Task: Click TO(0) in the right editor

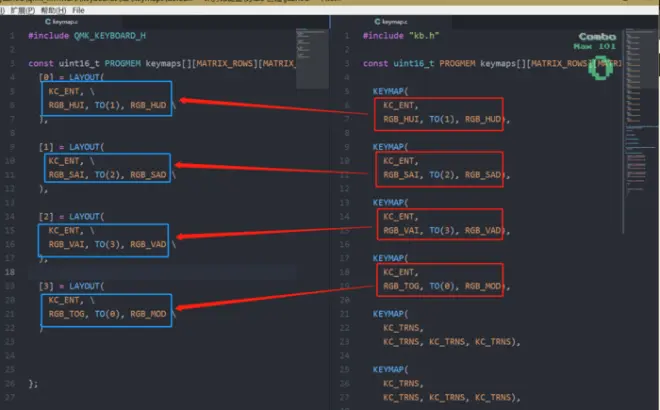Action: point(442,286)
